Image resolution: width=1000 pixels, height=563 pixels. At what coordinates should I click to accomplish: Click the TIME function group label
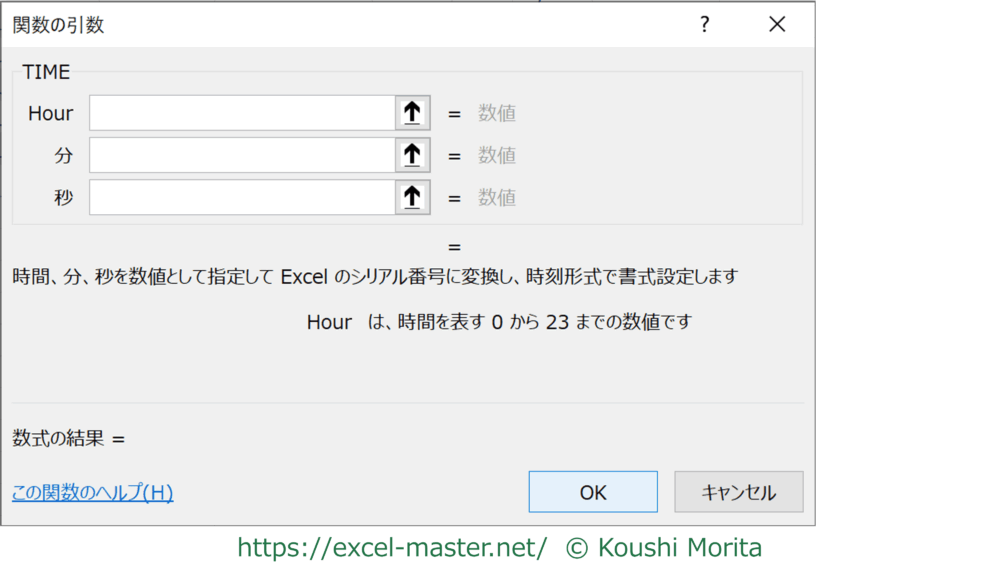coord(46,73)
